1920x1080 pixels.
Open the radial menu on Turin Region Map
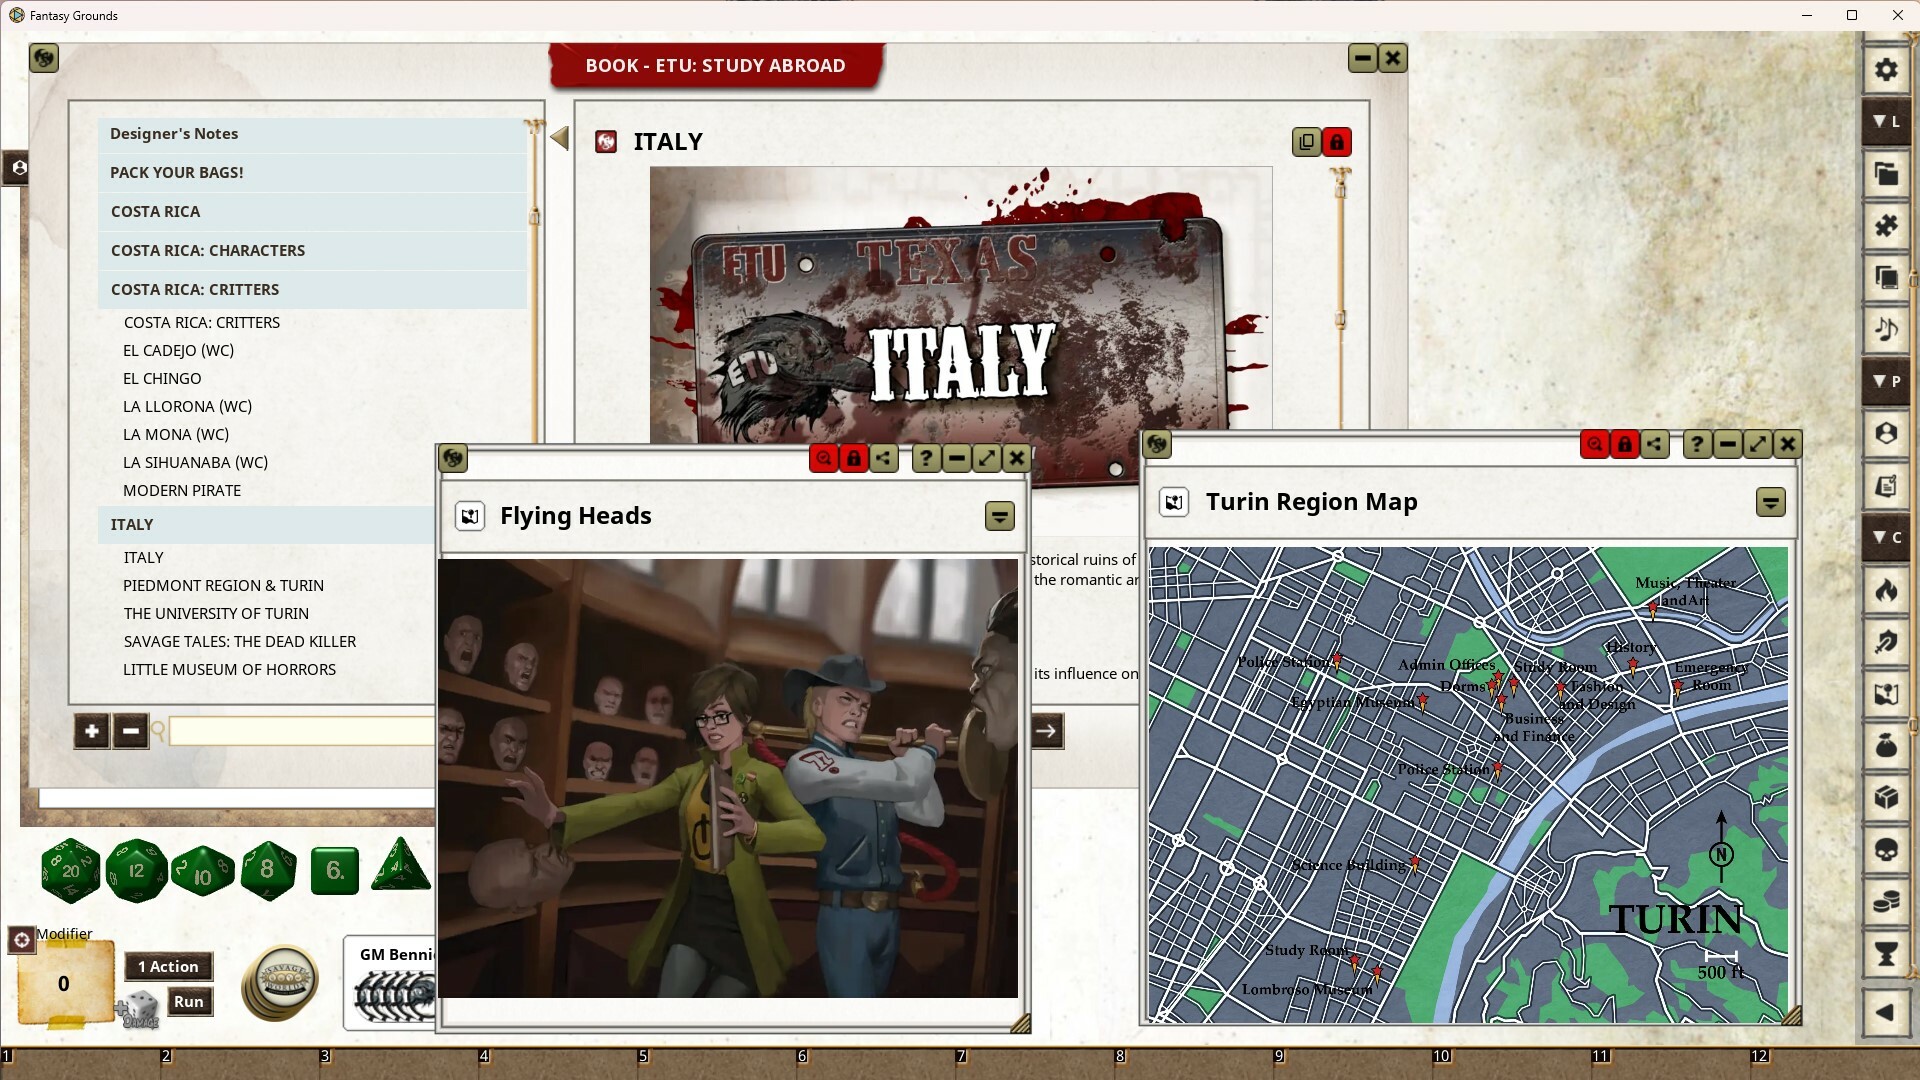(x=1157, y=444)
